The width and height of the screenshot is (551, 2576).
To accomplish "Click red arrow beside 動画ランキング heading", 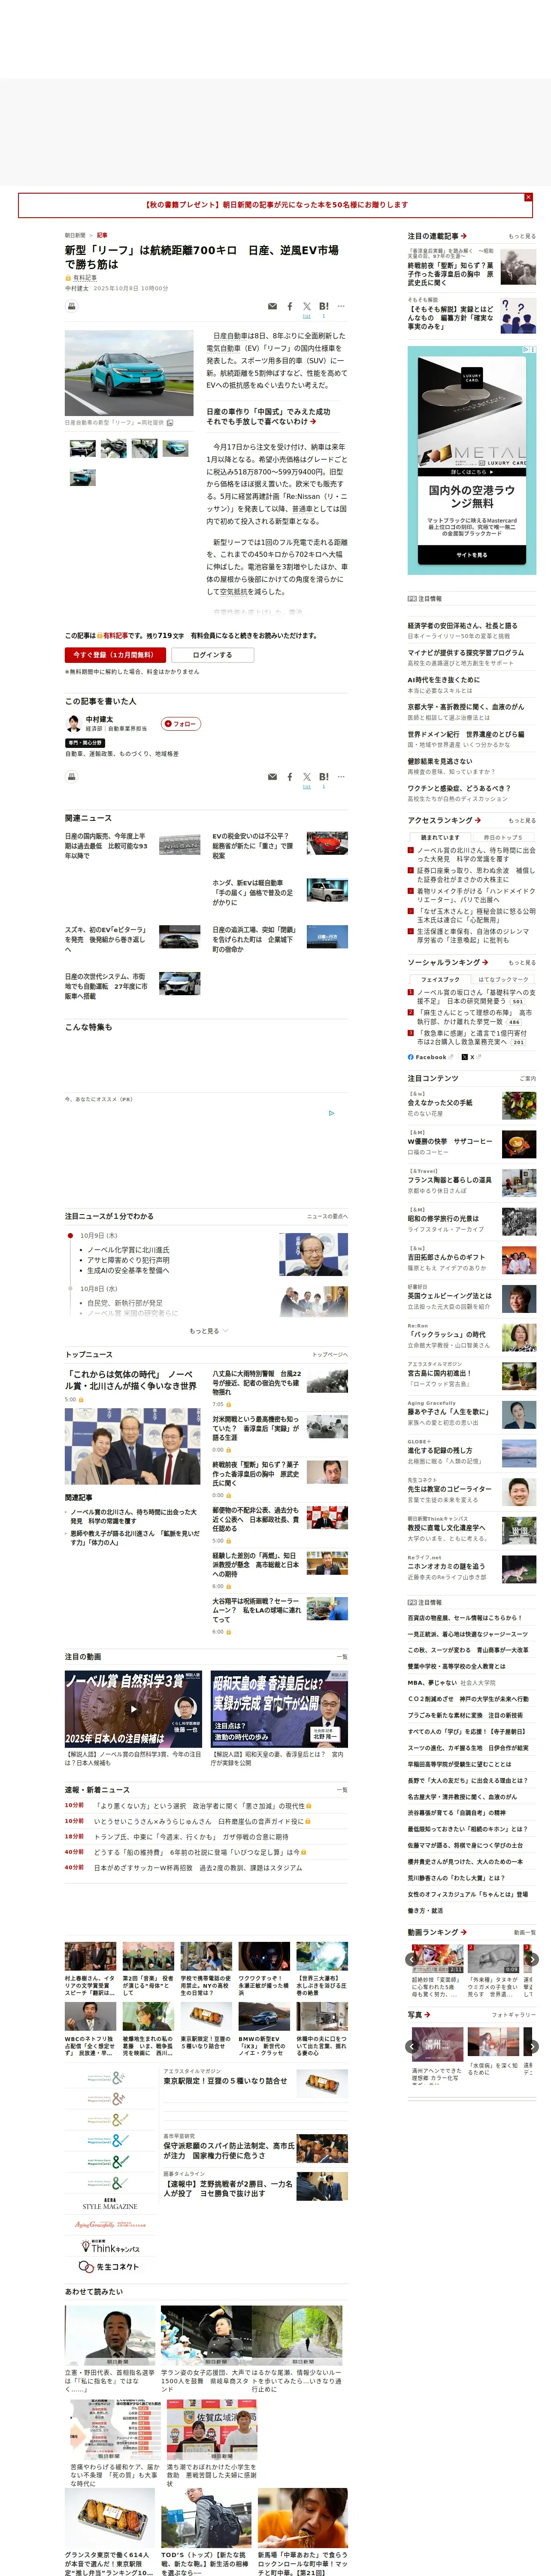I will coord(464,1932).
